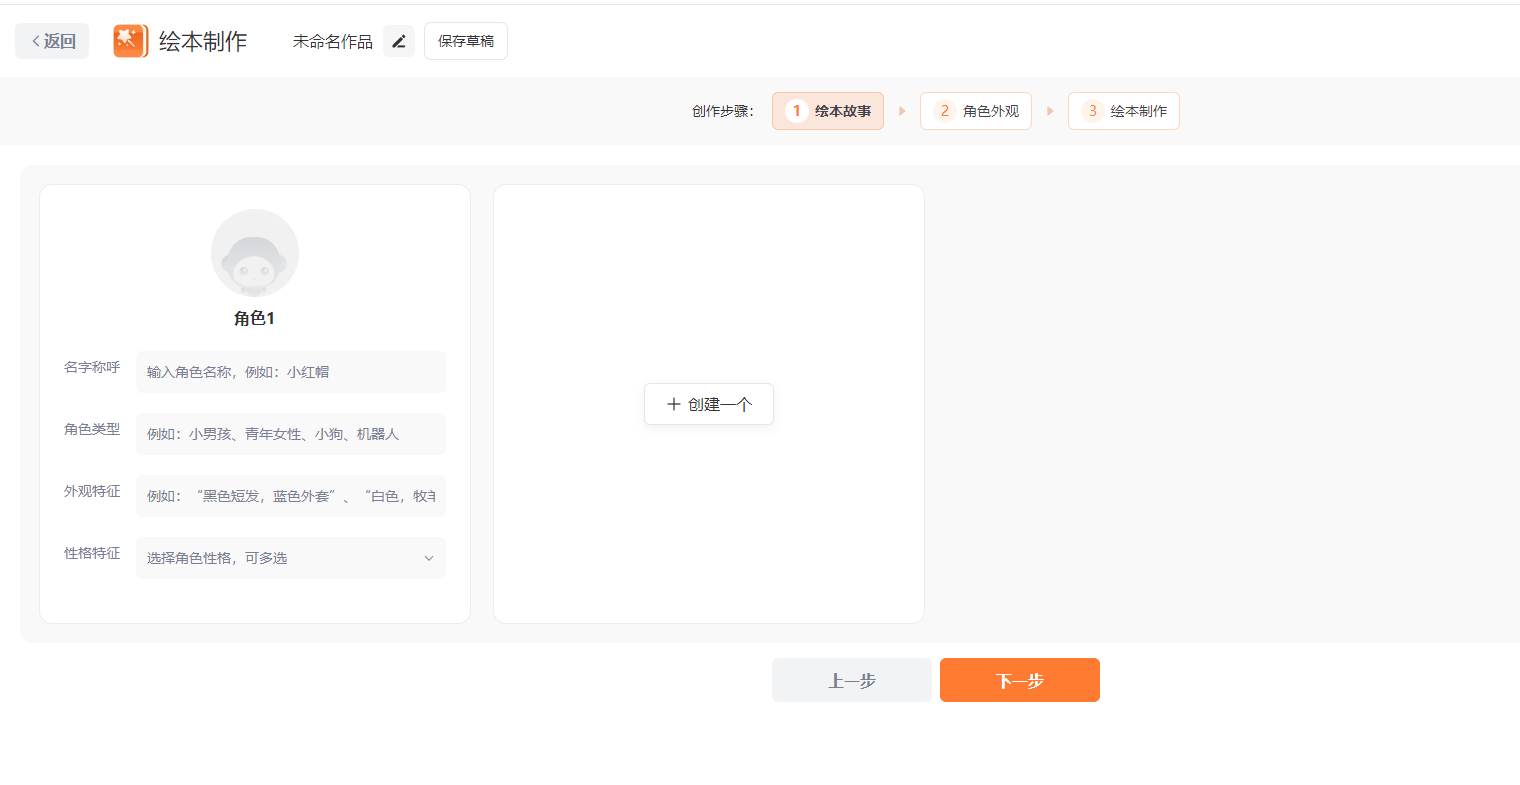Expand the character personality multi-select list
The height and width of the screenshot is (785, 1520).
[290, 557]
